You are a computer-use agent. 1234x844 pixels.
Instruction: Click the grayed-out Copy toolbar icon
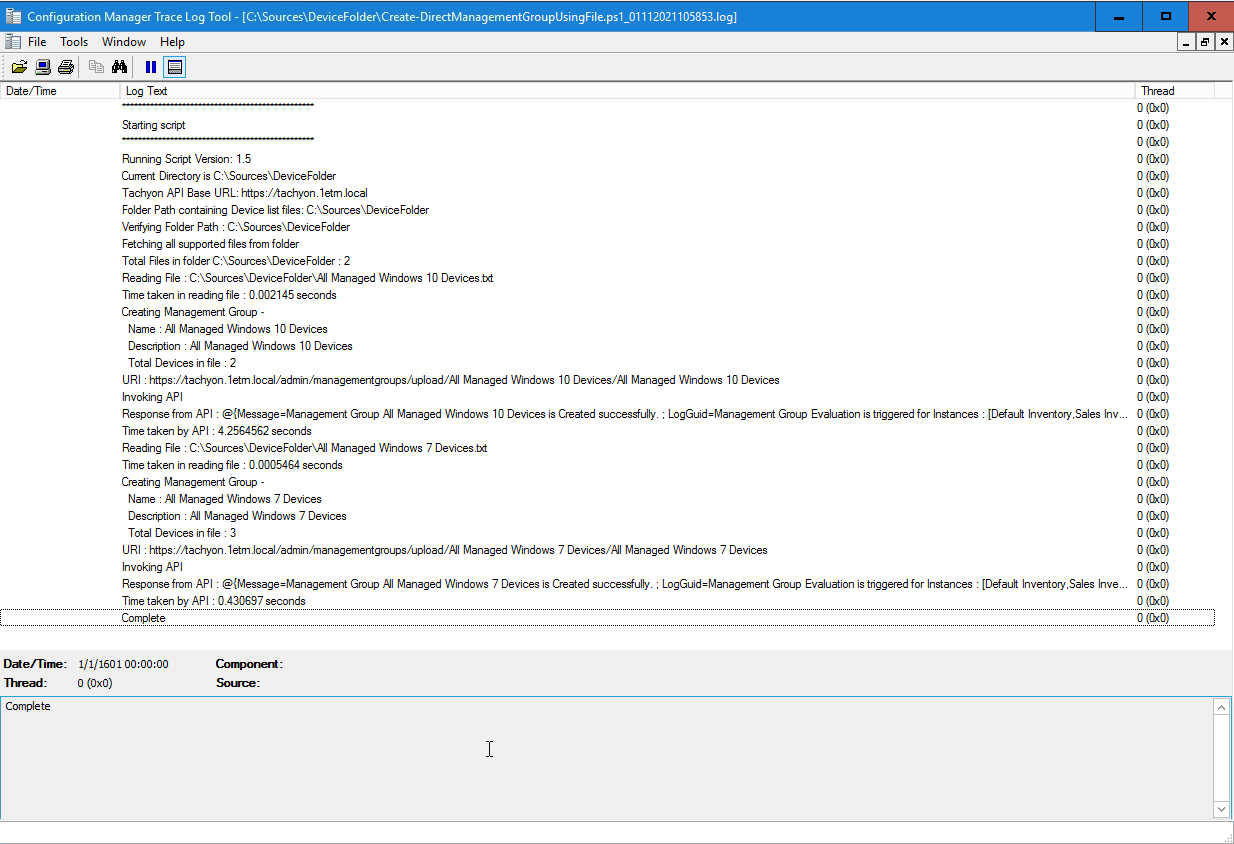(x=97, y=67)
